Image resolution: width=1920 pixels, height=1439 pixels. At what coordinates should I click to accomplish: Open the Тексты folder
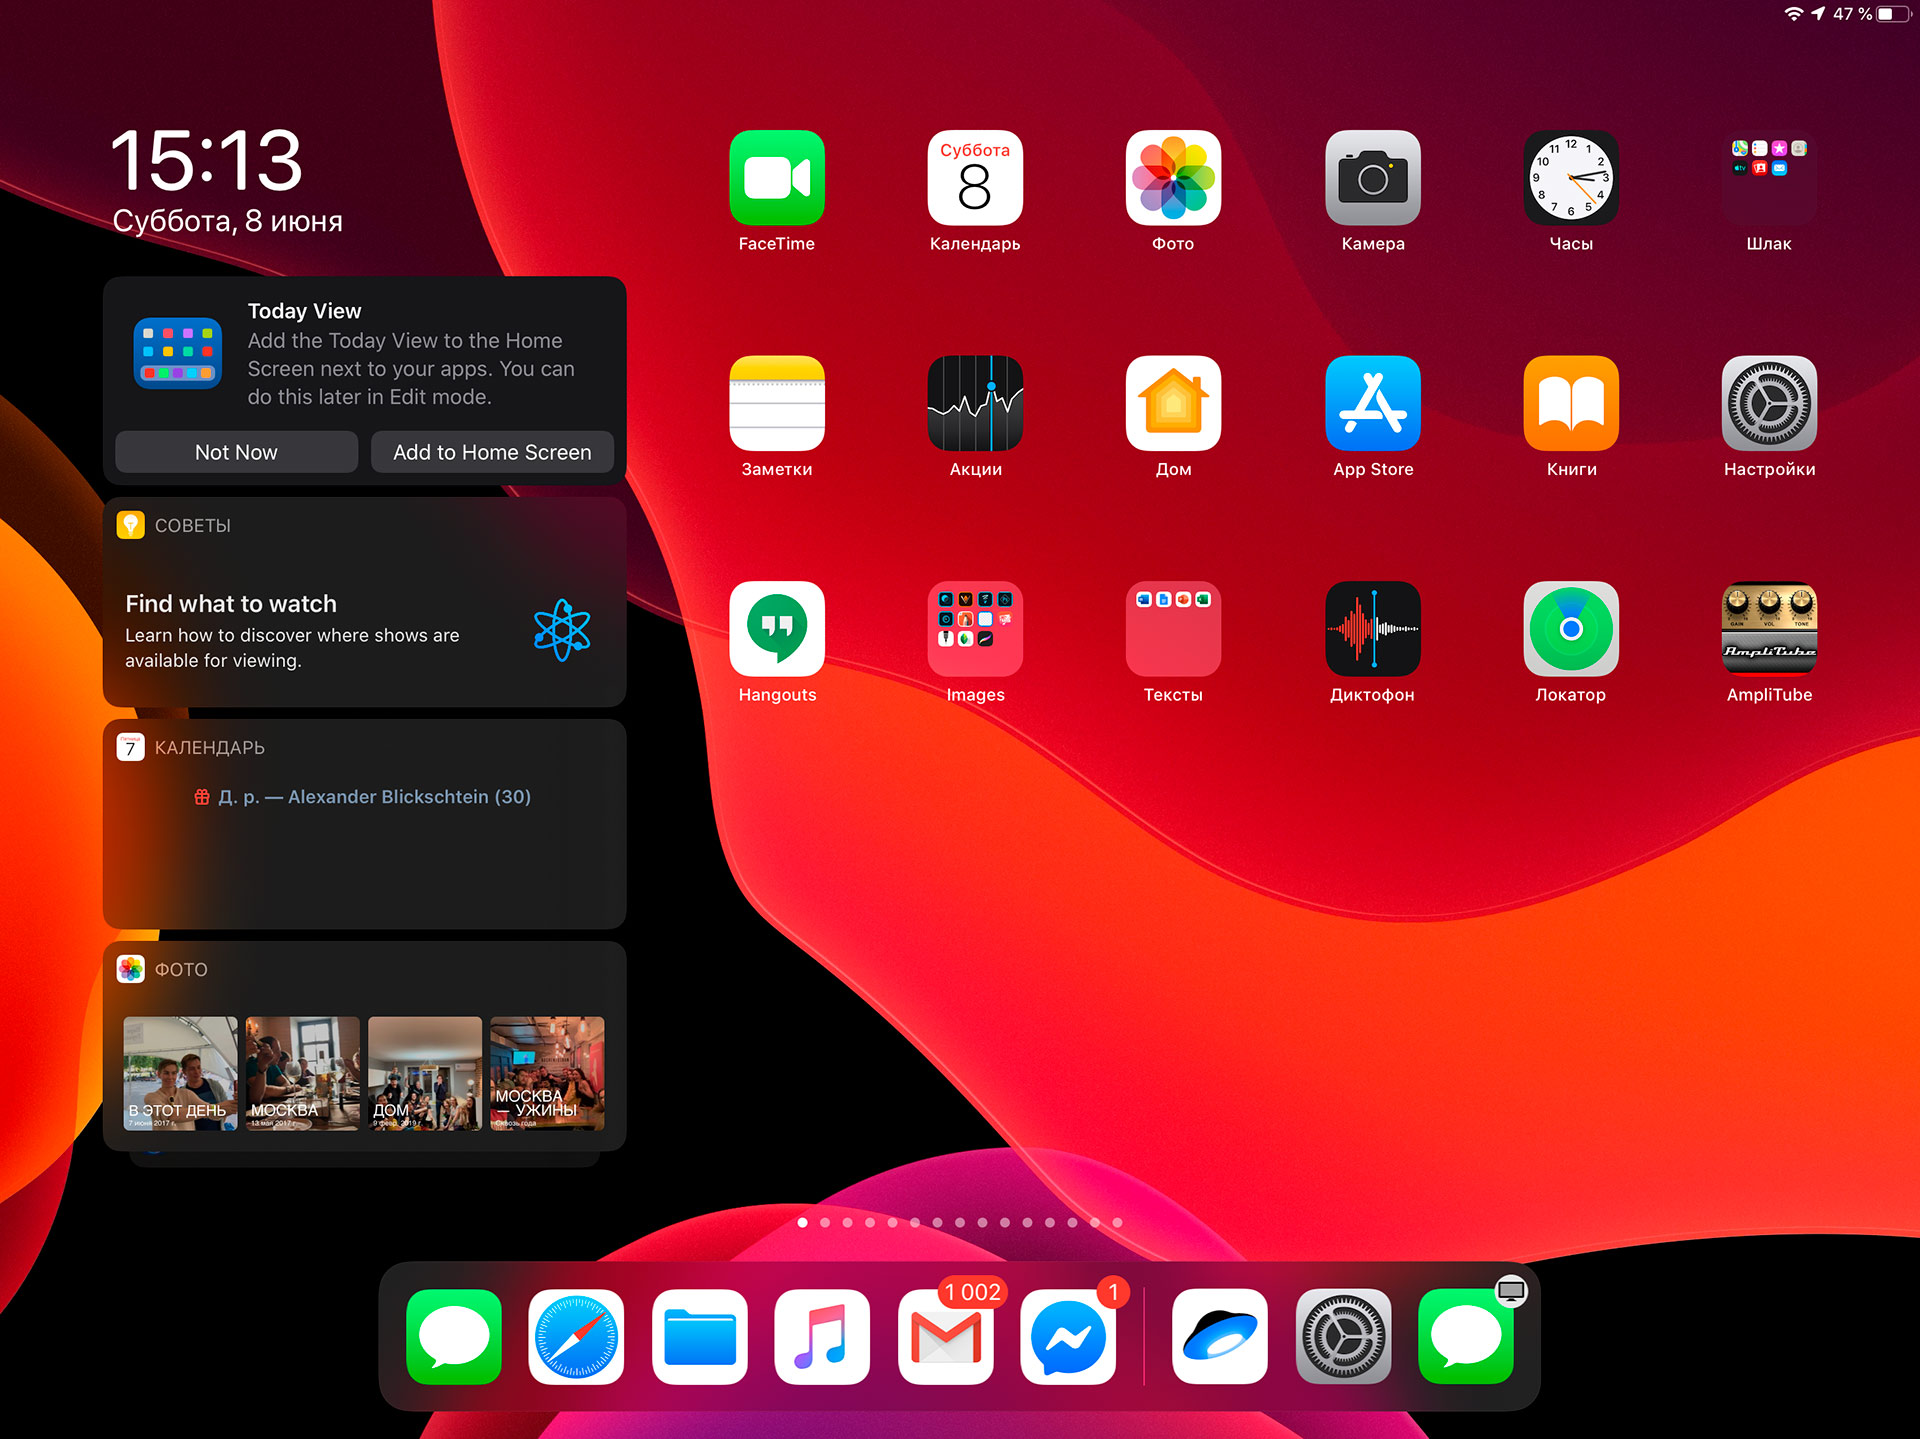(x=1173, y=629)
